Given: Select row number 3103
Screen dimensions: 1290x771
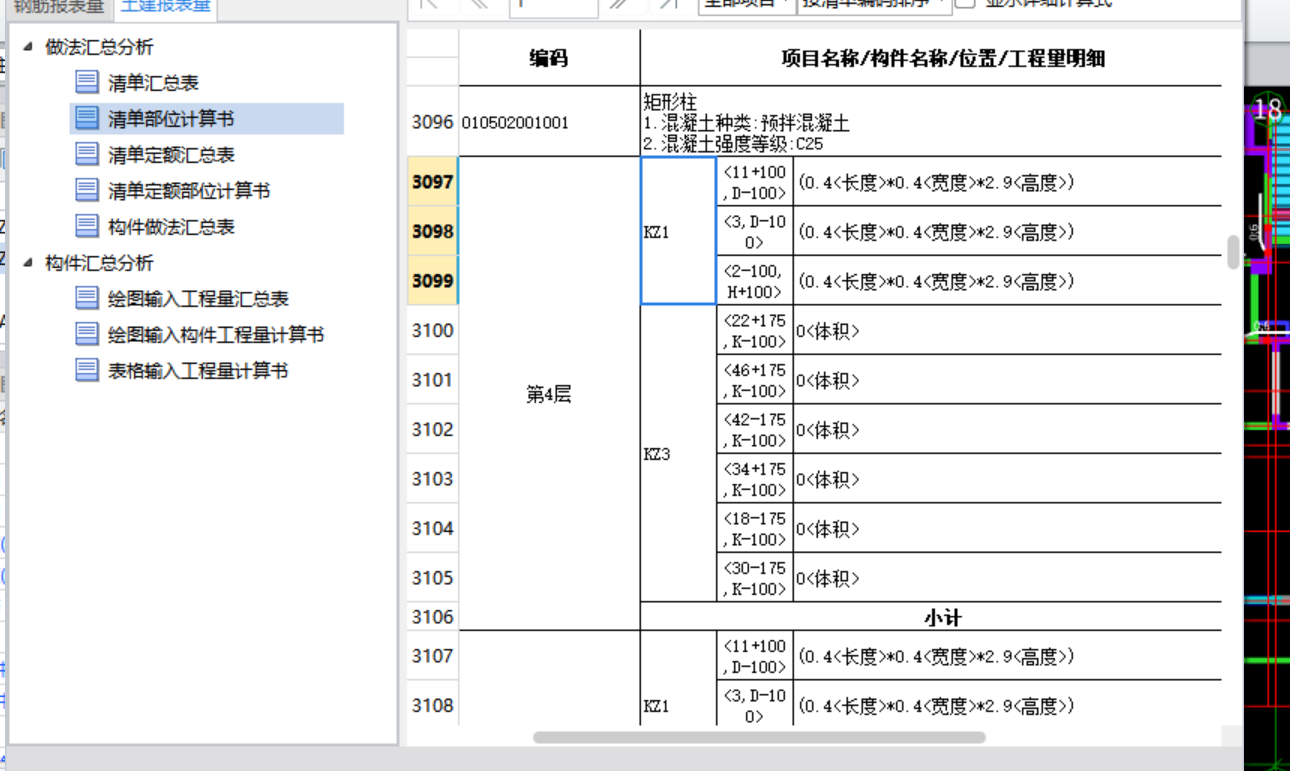Looking at the screenshot, I should [433, 479].
